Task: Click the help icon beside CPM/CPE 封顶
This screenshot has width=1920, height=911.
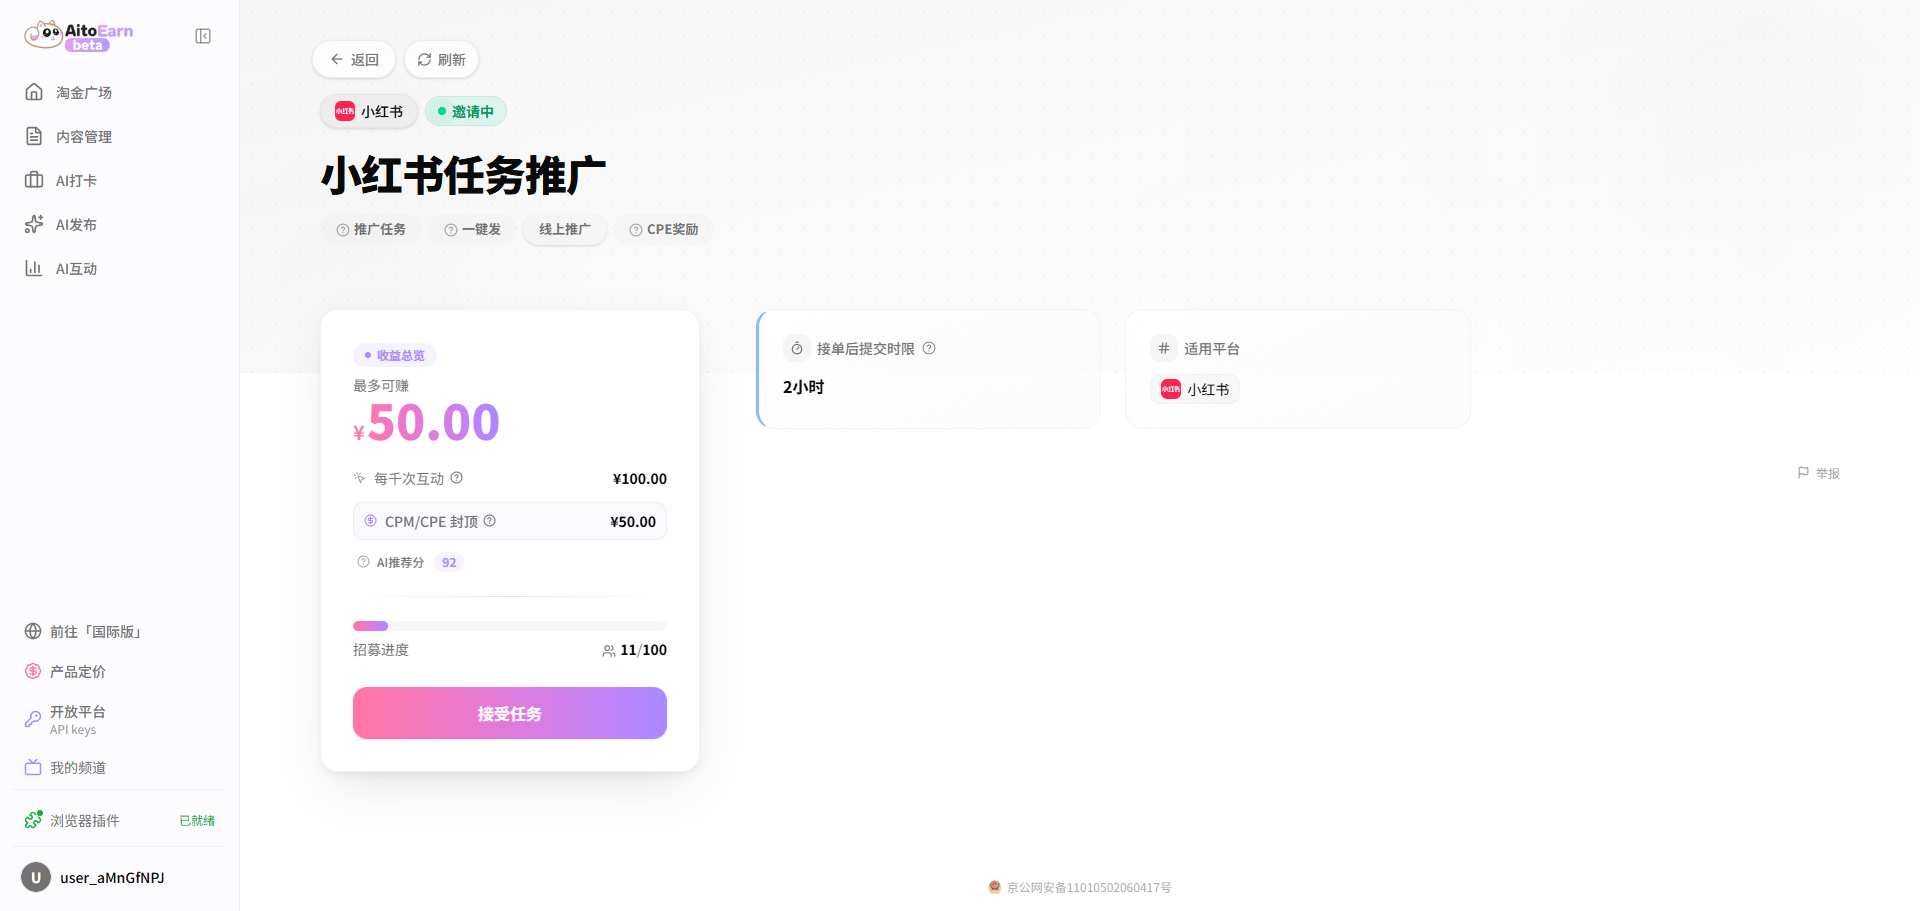Action: click(490, 521)
